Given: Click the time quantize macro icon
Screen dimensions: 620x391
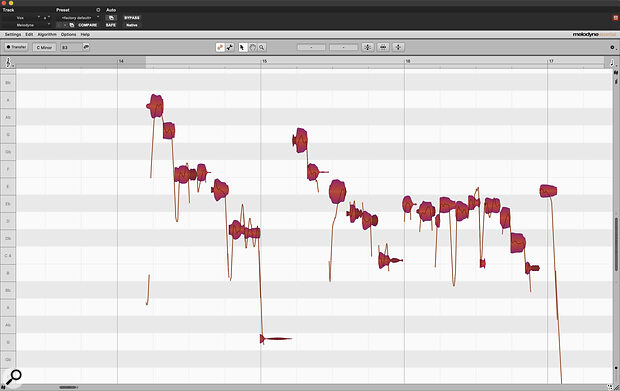Looking at the screenshot, I should pos(383,47).
